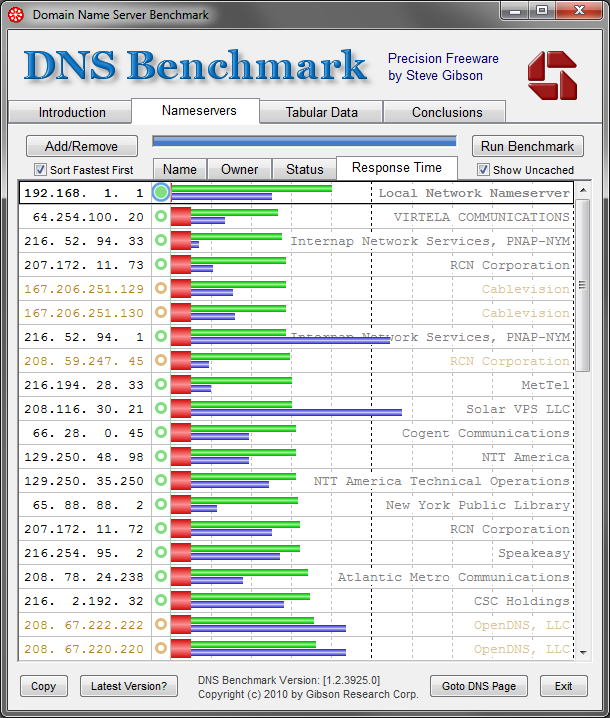Click the app icon in title bar
Screen dimensions: 610x718
(x=16, y=15)
